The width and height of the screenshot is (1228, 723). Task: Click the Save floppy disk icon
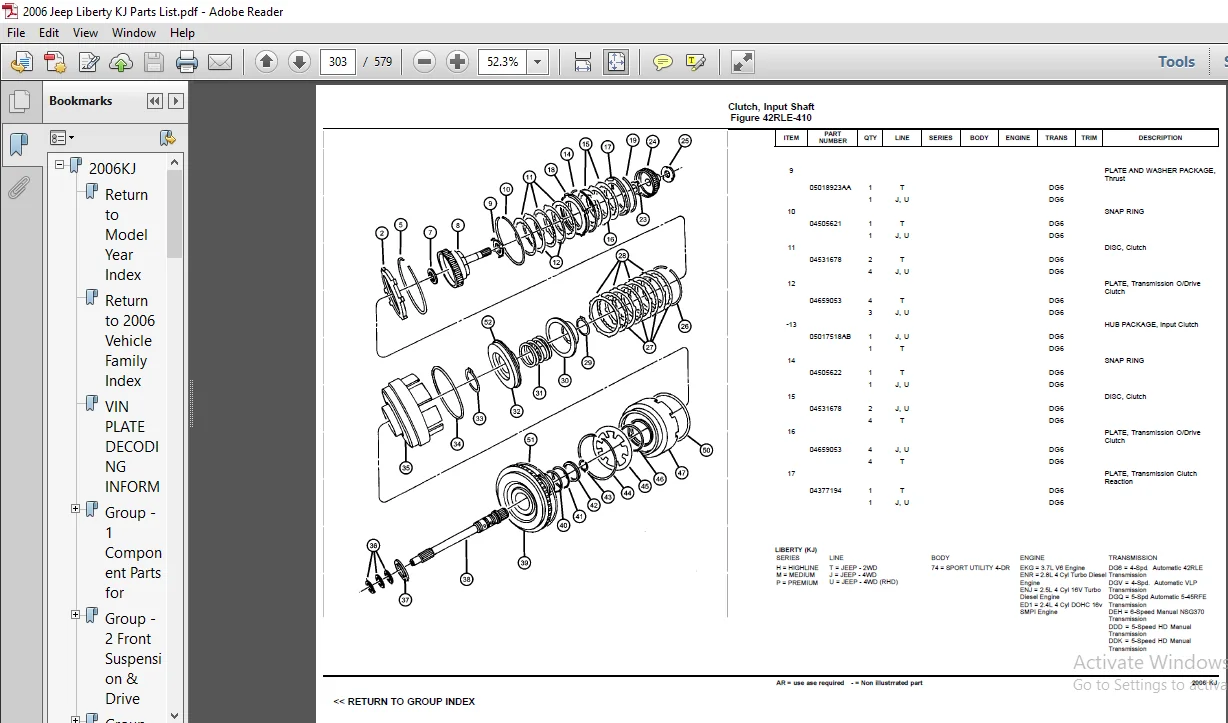tap(153, 62)
